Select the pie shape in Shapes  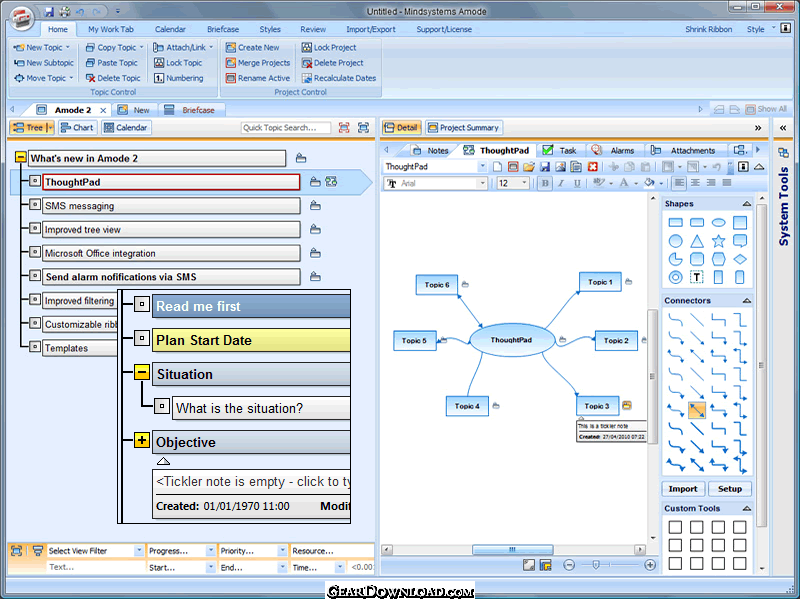[676, 259]
